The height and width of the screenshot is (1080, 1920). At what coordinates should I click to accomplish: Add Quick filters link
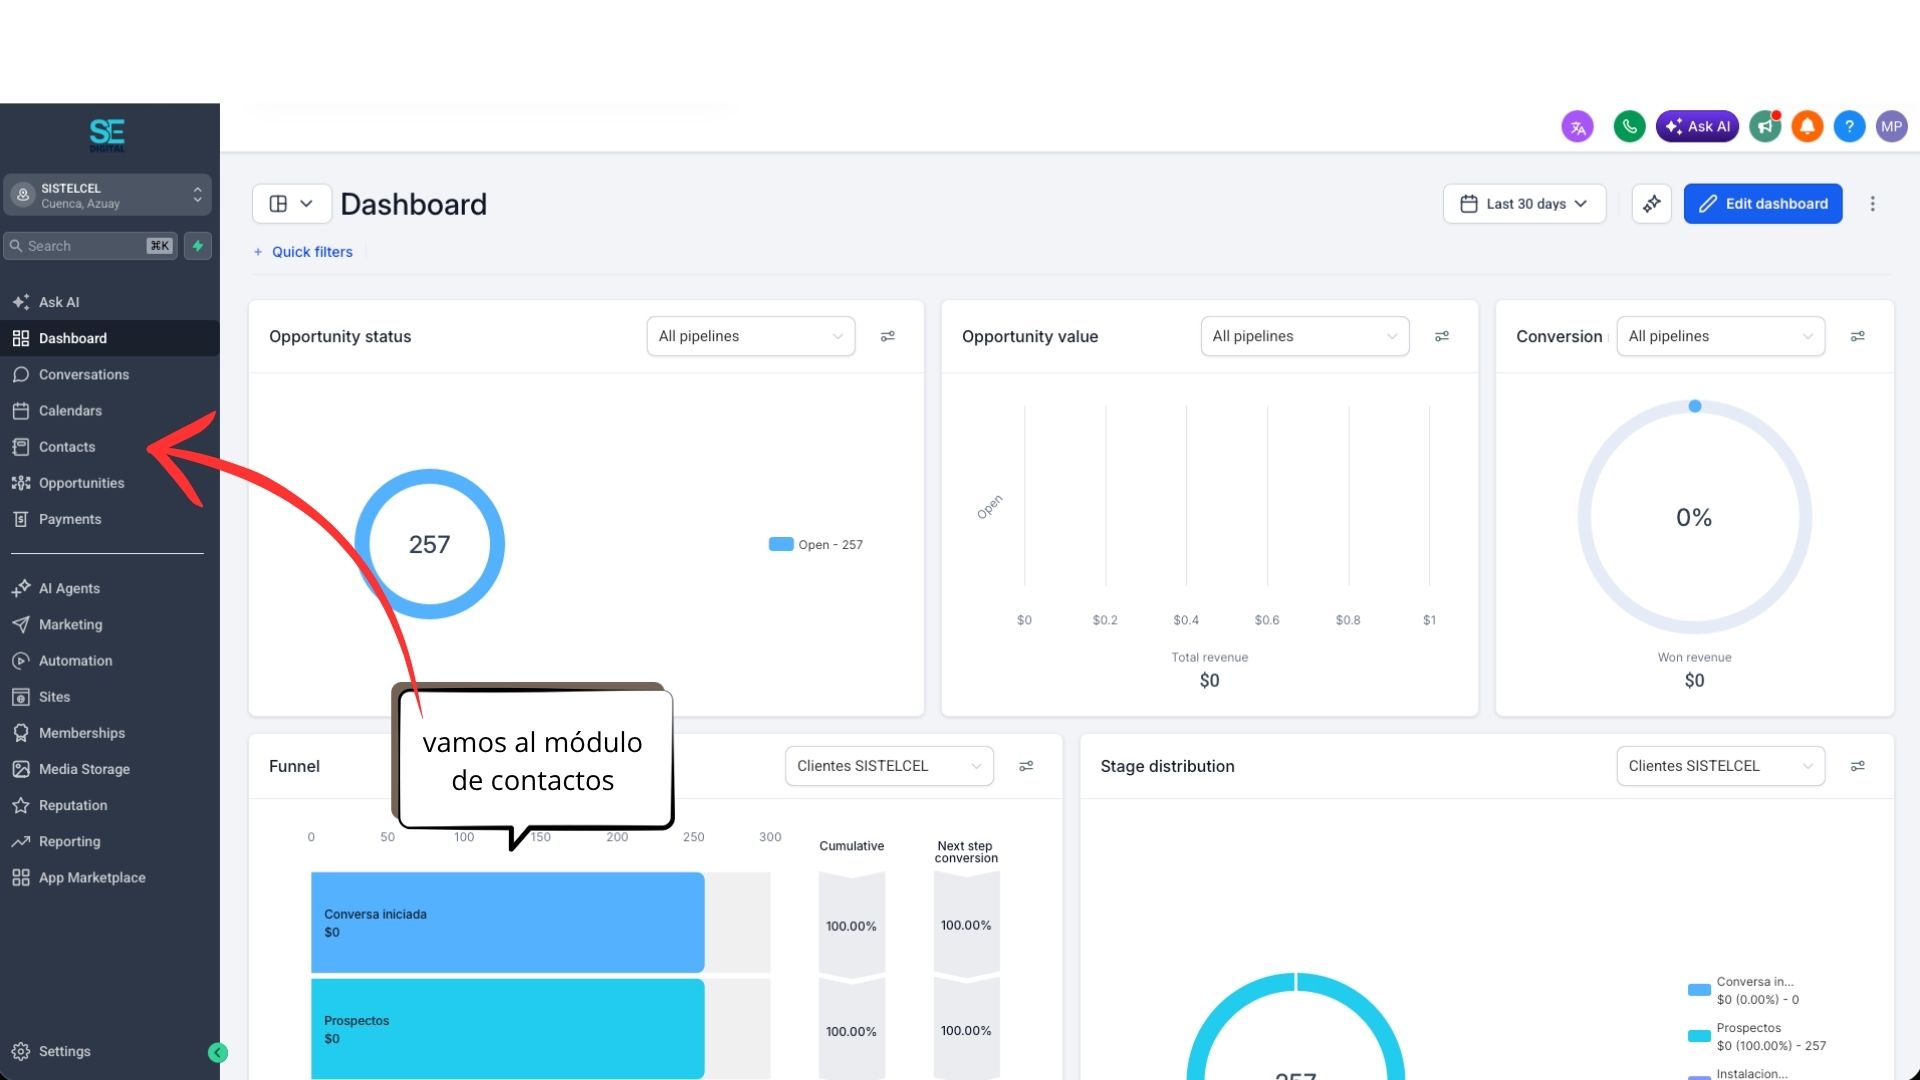(x=303, y=252)
